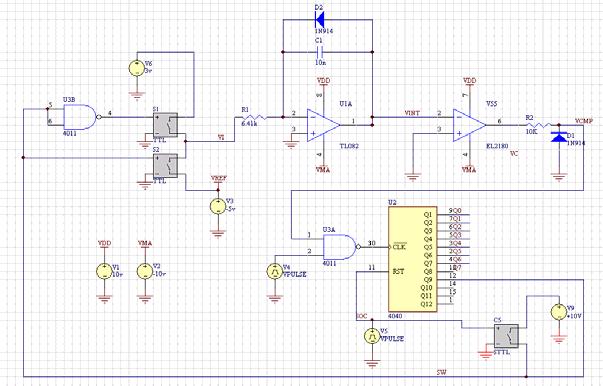
Task: Click the 4040 part label
Action: (x=395, y=316)
